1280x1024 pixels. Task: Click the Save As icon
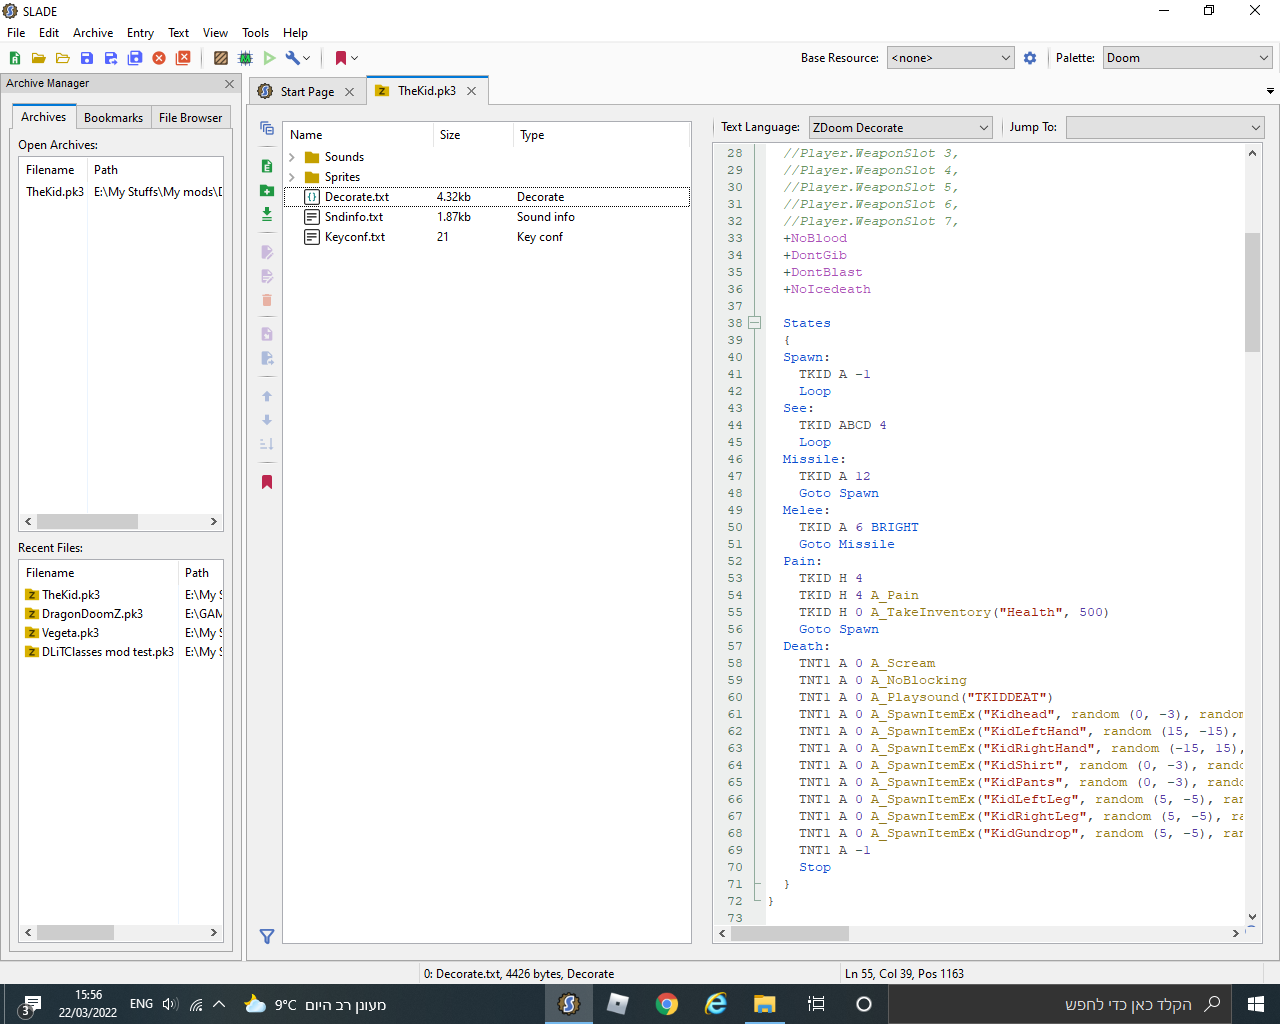tap(111, 58)
